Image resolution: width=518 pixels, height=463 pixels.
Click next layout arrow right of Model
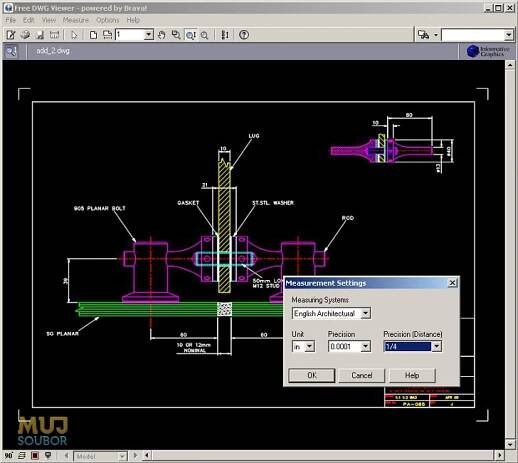[135, 455]
